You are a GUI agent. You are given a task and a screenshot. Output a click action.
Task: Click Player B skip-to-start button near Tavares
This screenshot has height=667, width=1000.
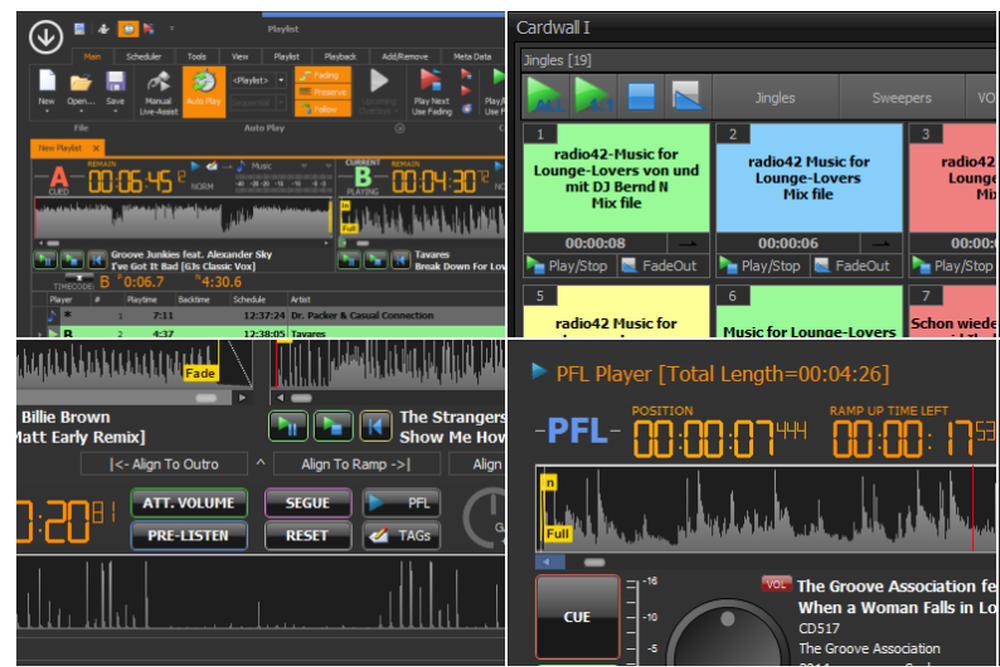(401, 260)
